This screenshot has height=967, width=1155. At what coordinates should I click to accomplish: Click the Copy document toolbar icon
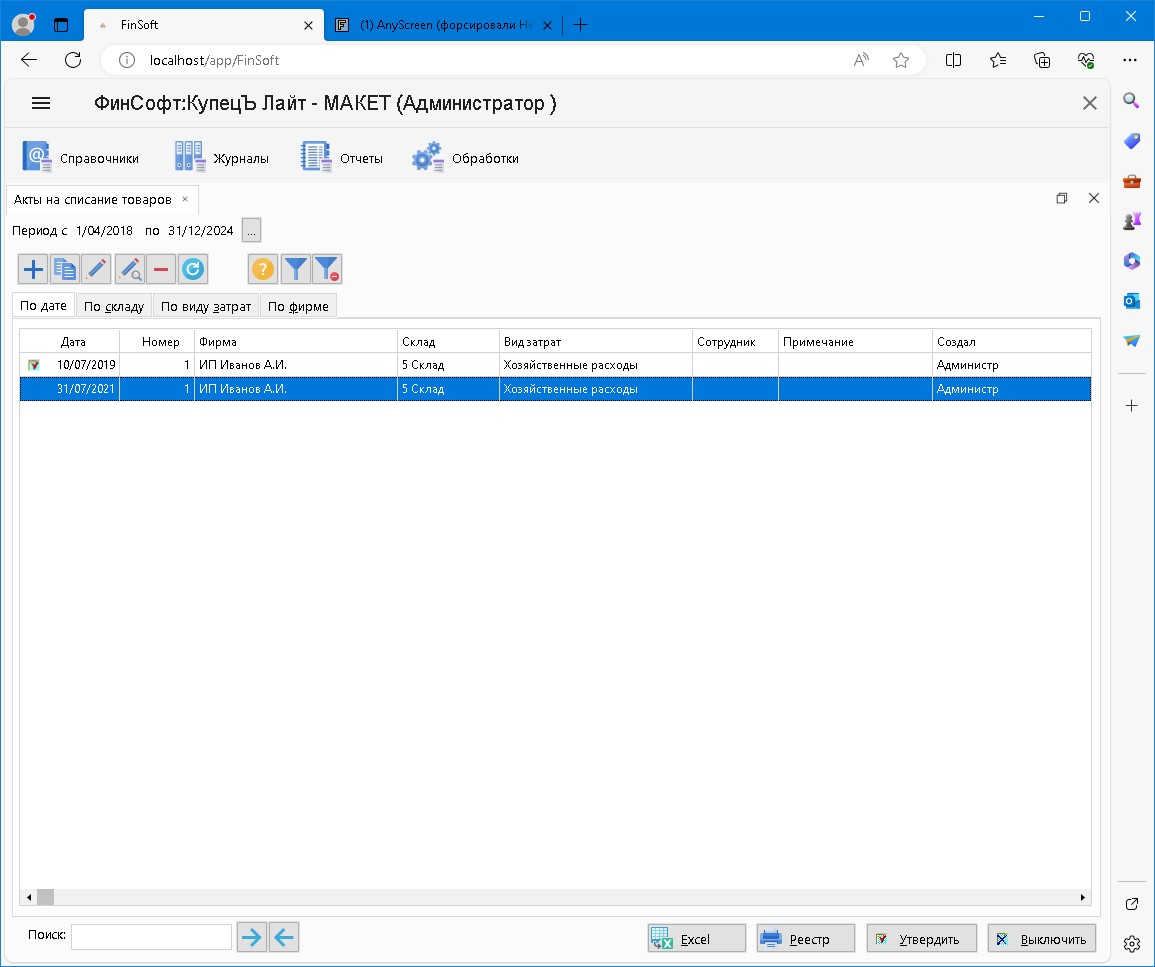click(65, 268)
